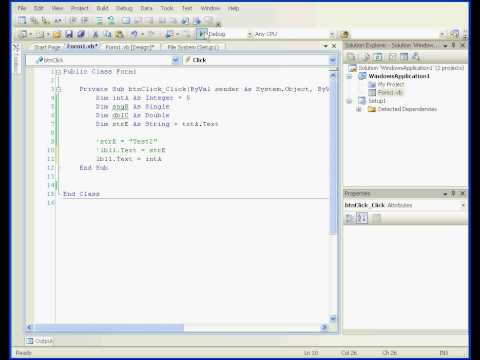Click the Undo arrow icon
480x360 pixels.
(134, 34)
